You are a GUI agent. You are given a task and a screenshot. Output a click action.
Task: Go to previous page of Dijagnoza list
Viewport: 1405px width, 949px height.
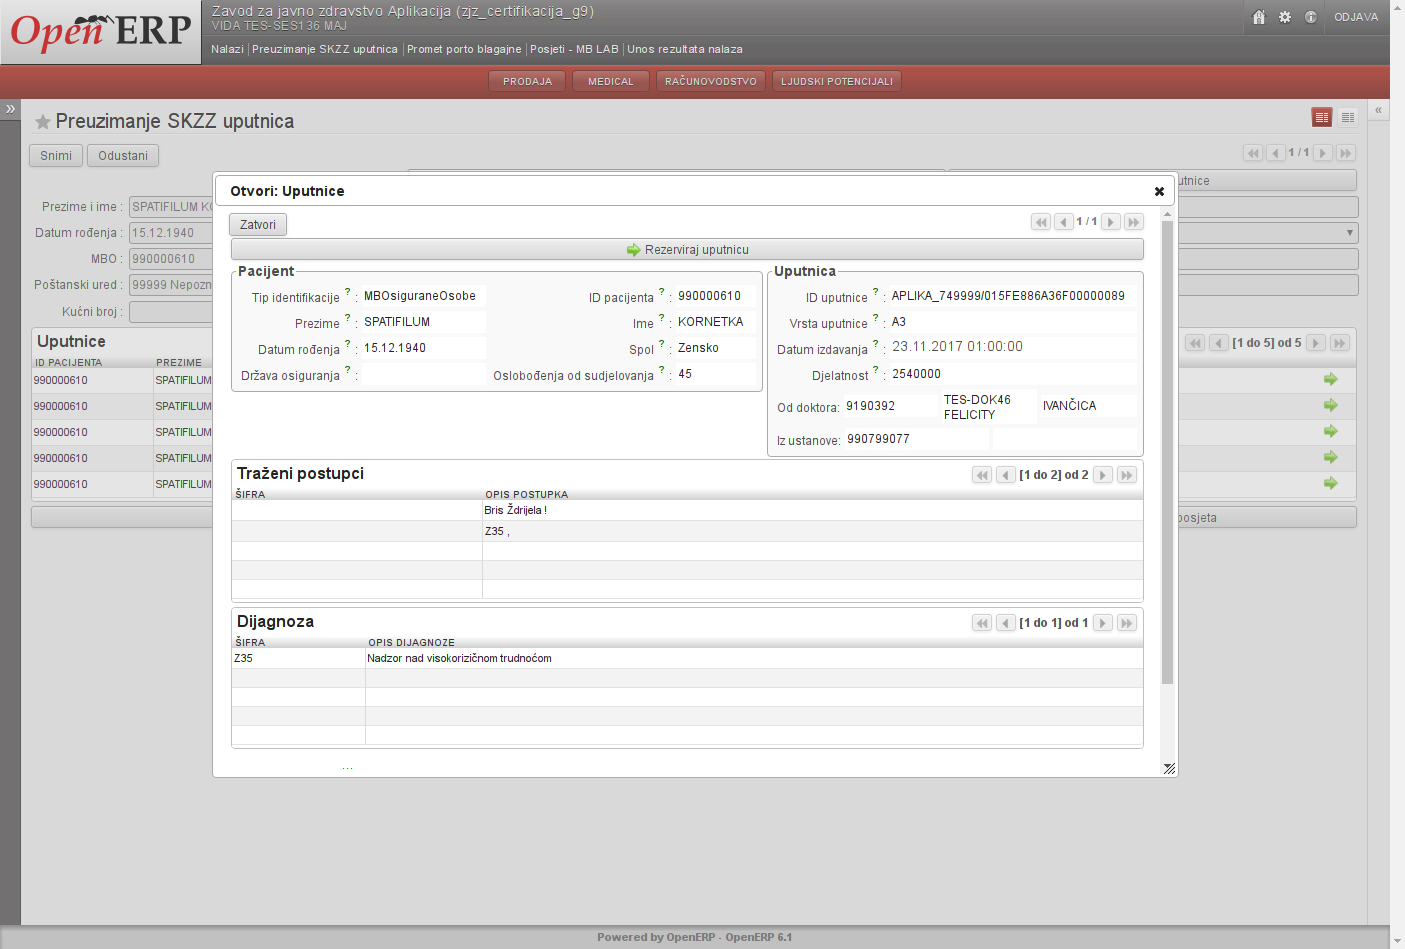1006,623
